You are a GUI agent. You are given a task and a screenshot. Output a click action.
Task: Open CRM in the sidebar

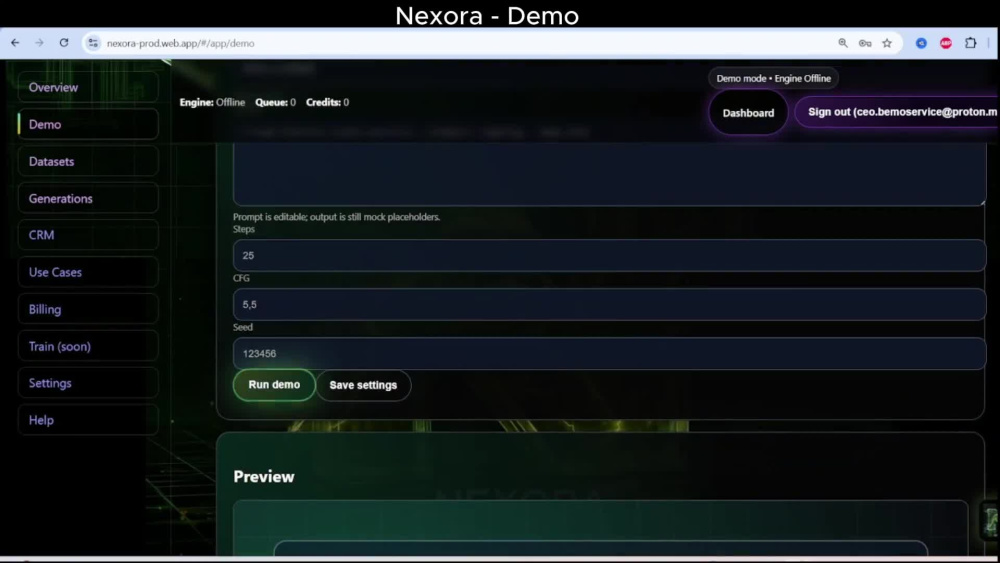(88, 235)
